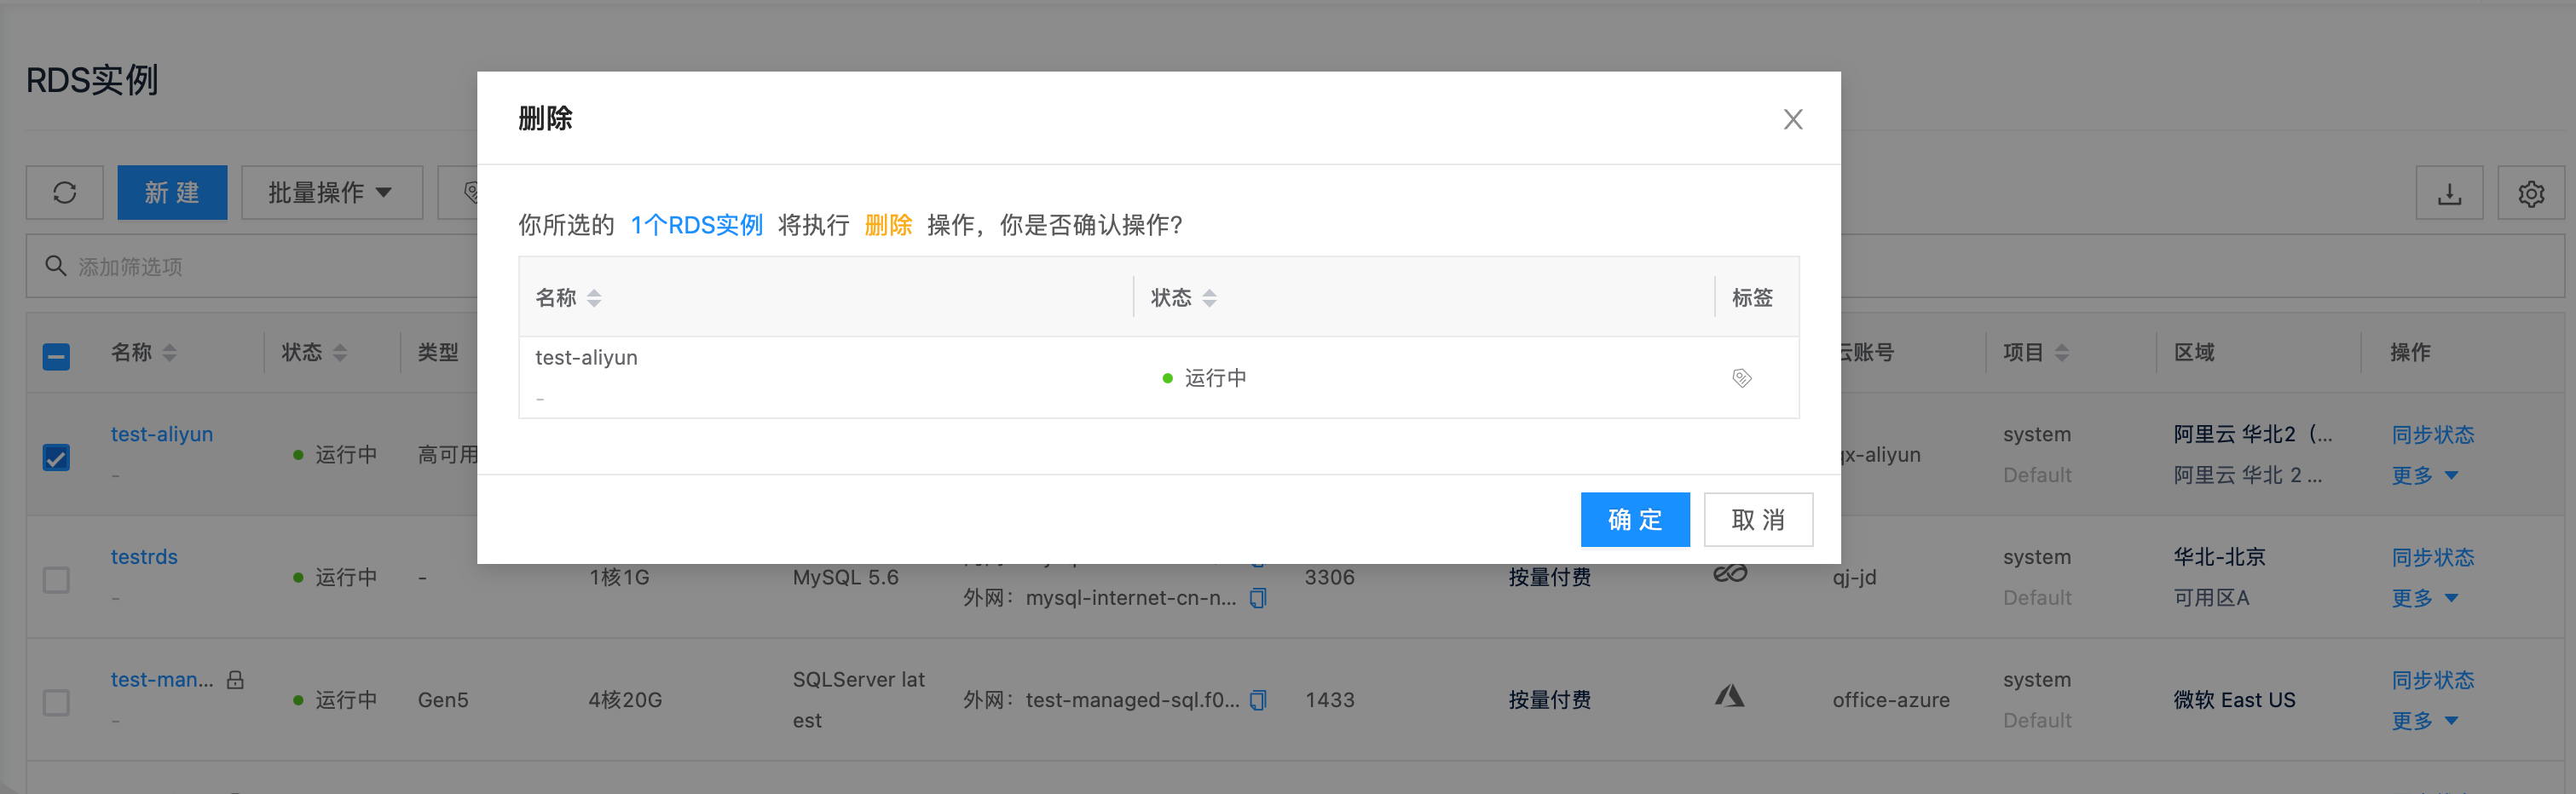Screen dimensions: 2576x794
Task: Select the testrds row checkbox
Action: [x=57, y=580]
